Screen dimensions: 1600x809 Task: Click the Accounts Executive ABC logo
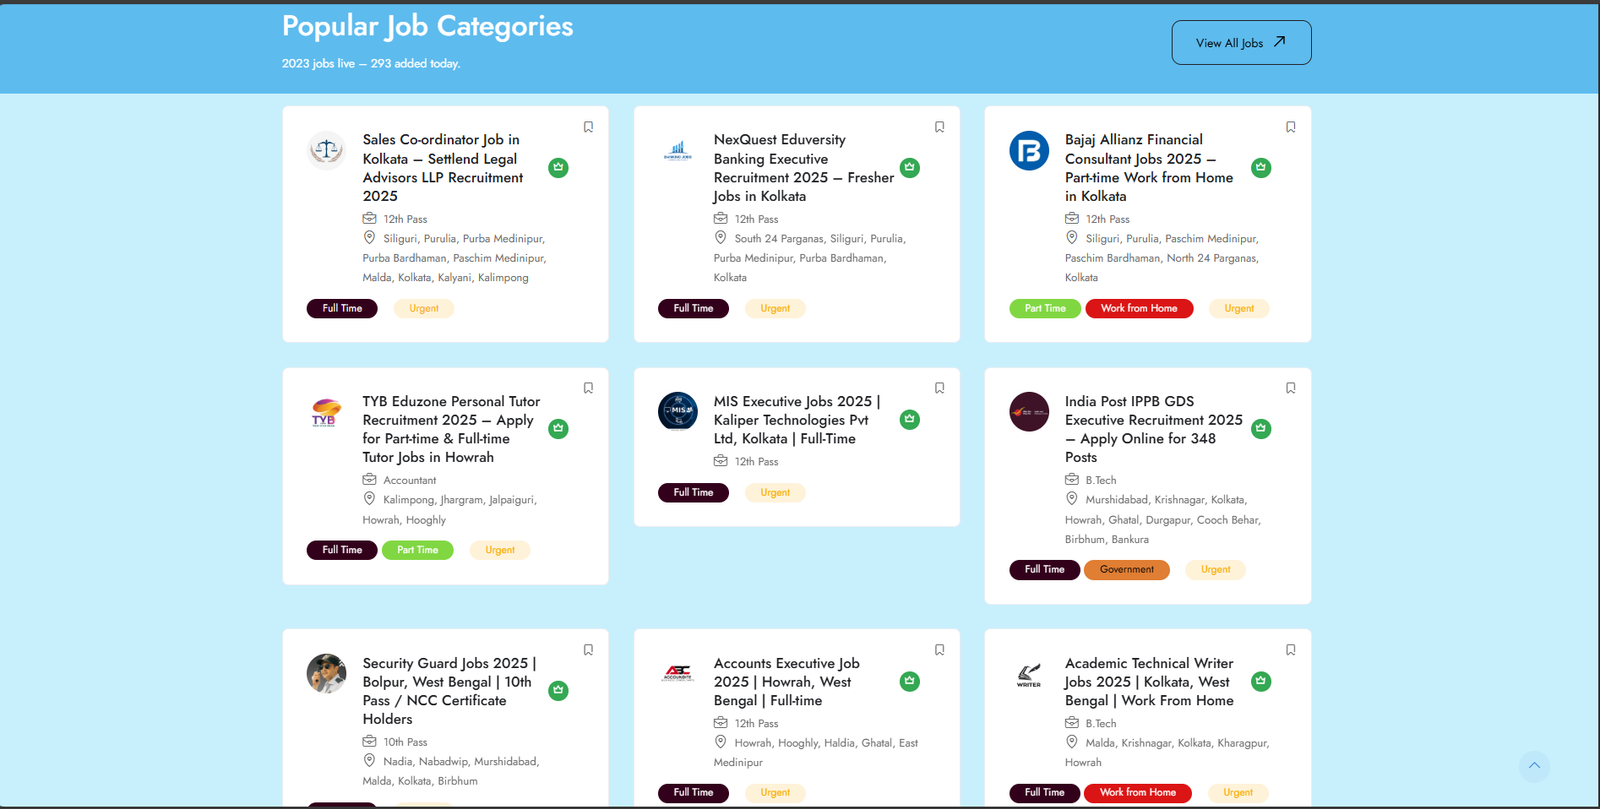(678, 673)
